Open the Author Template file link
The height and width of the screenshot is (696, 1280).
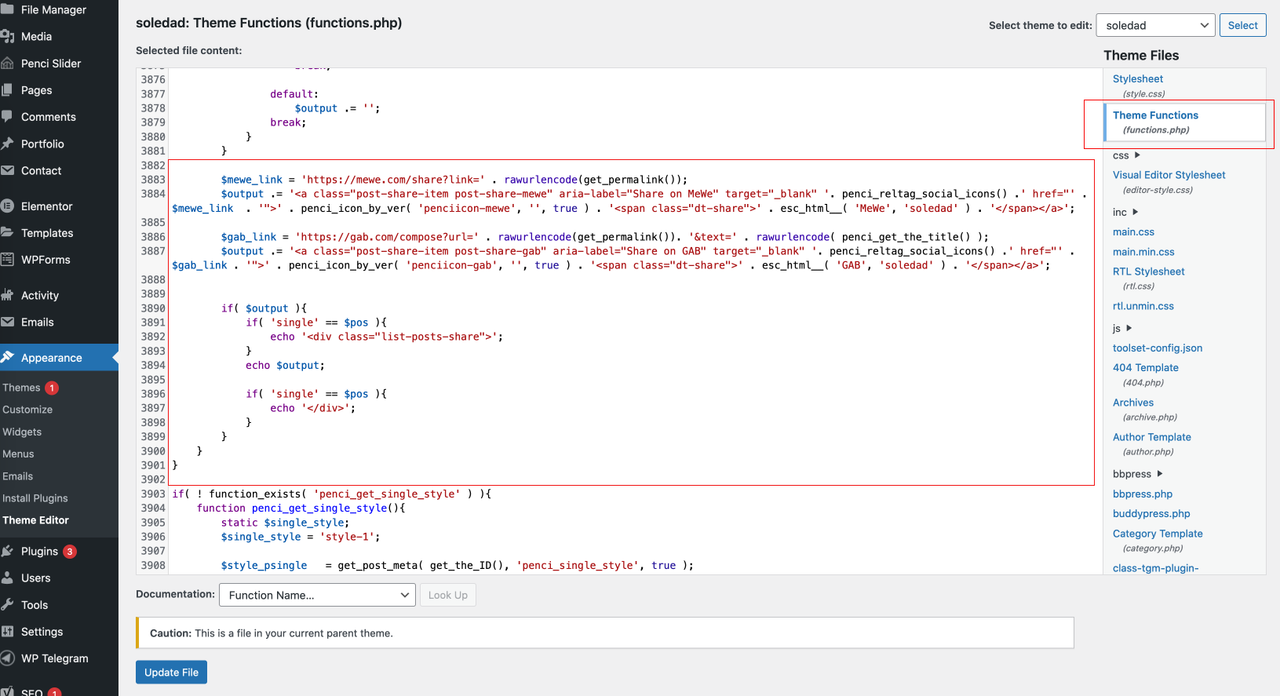tap(1152, 437)
